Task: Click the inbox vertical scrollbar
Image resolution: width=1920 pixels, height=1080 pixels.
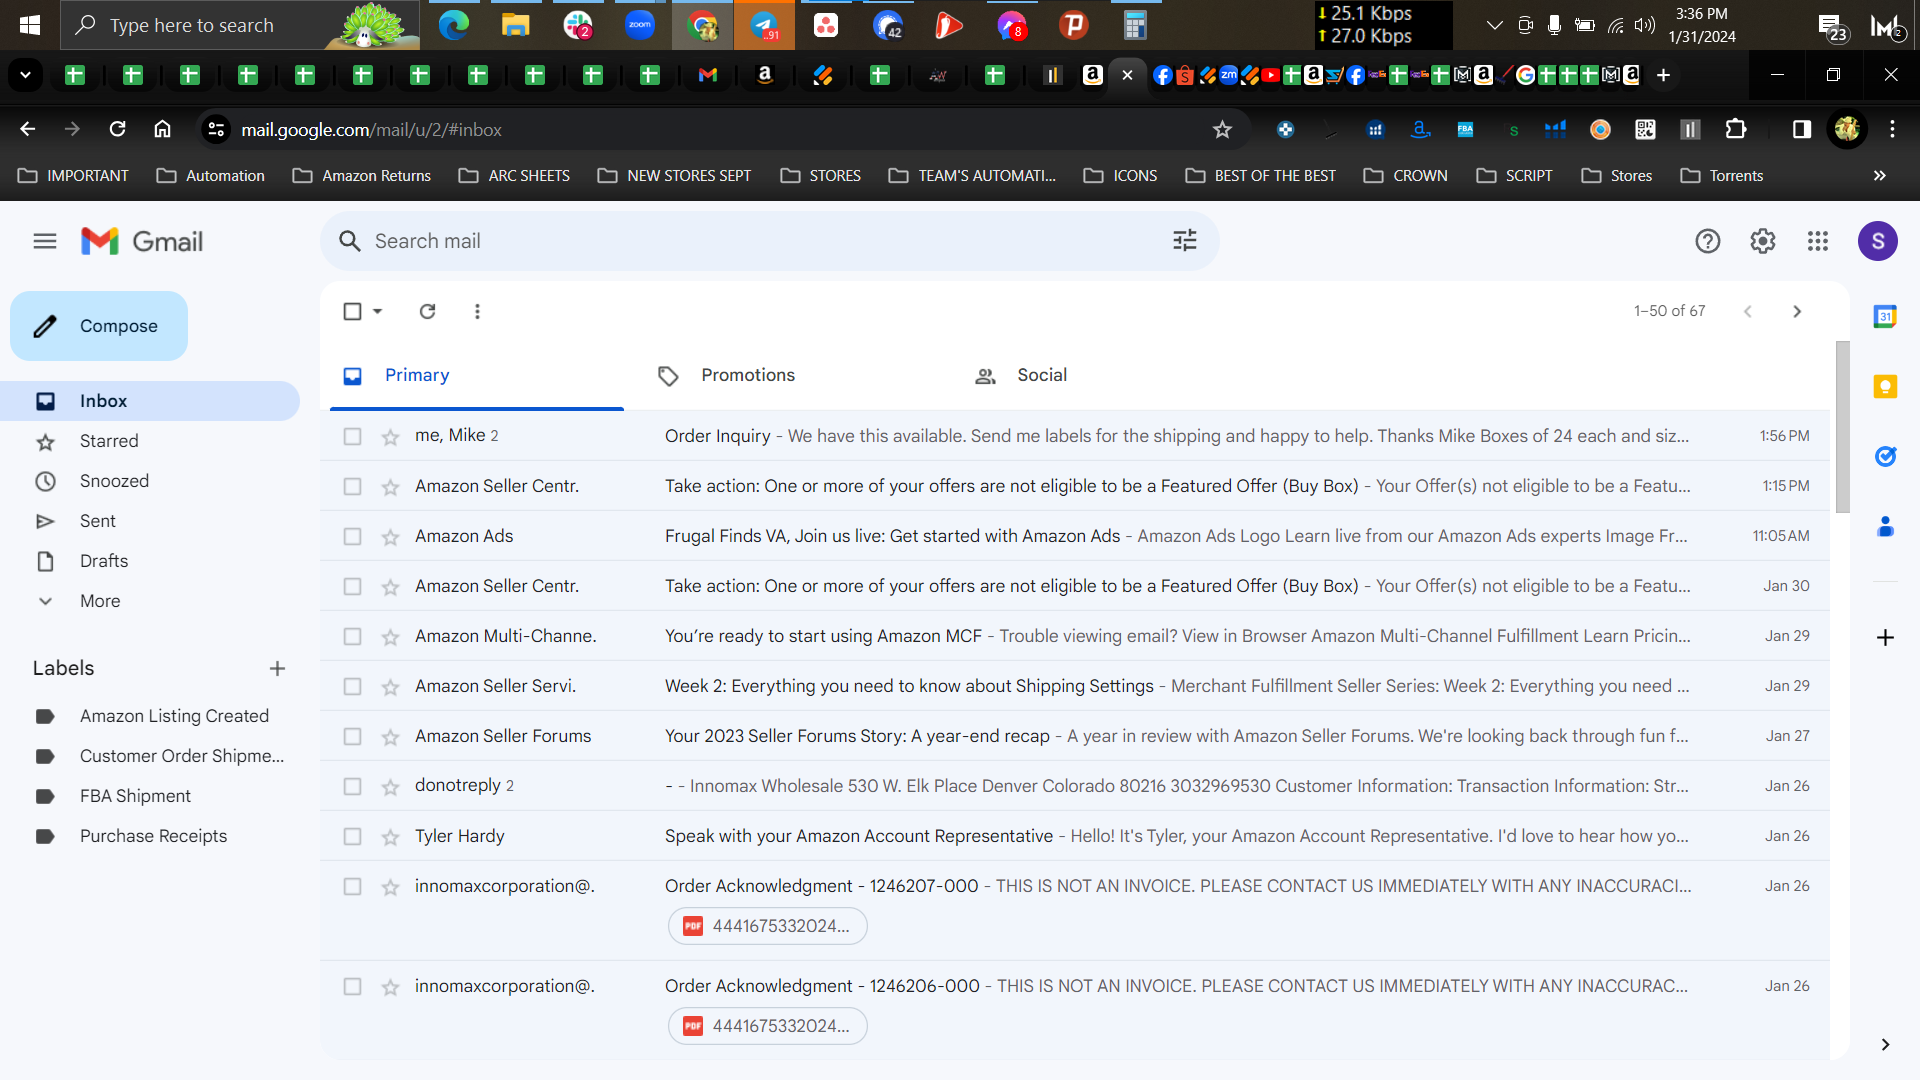Action: [1842, 427]
